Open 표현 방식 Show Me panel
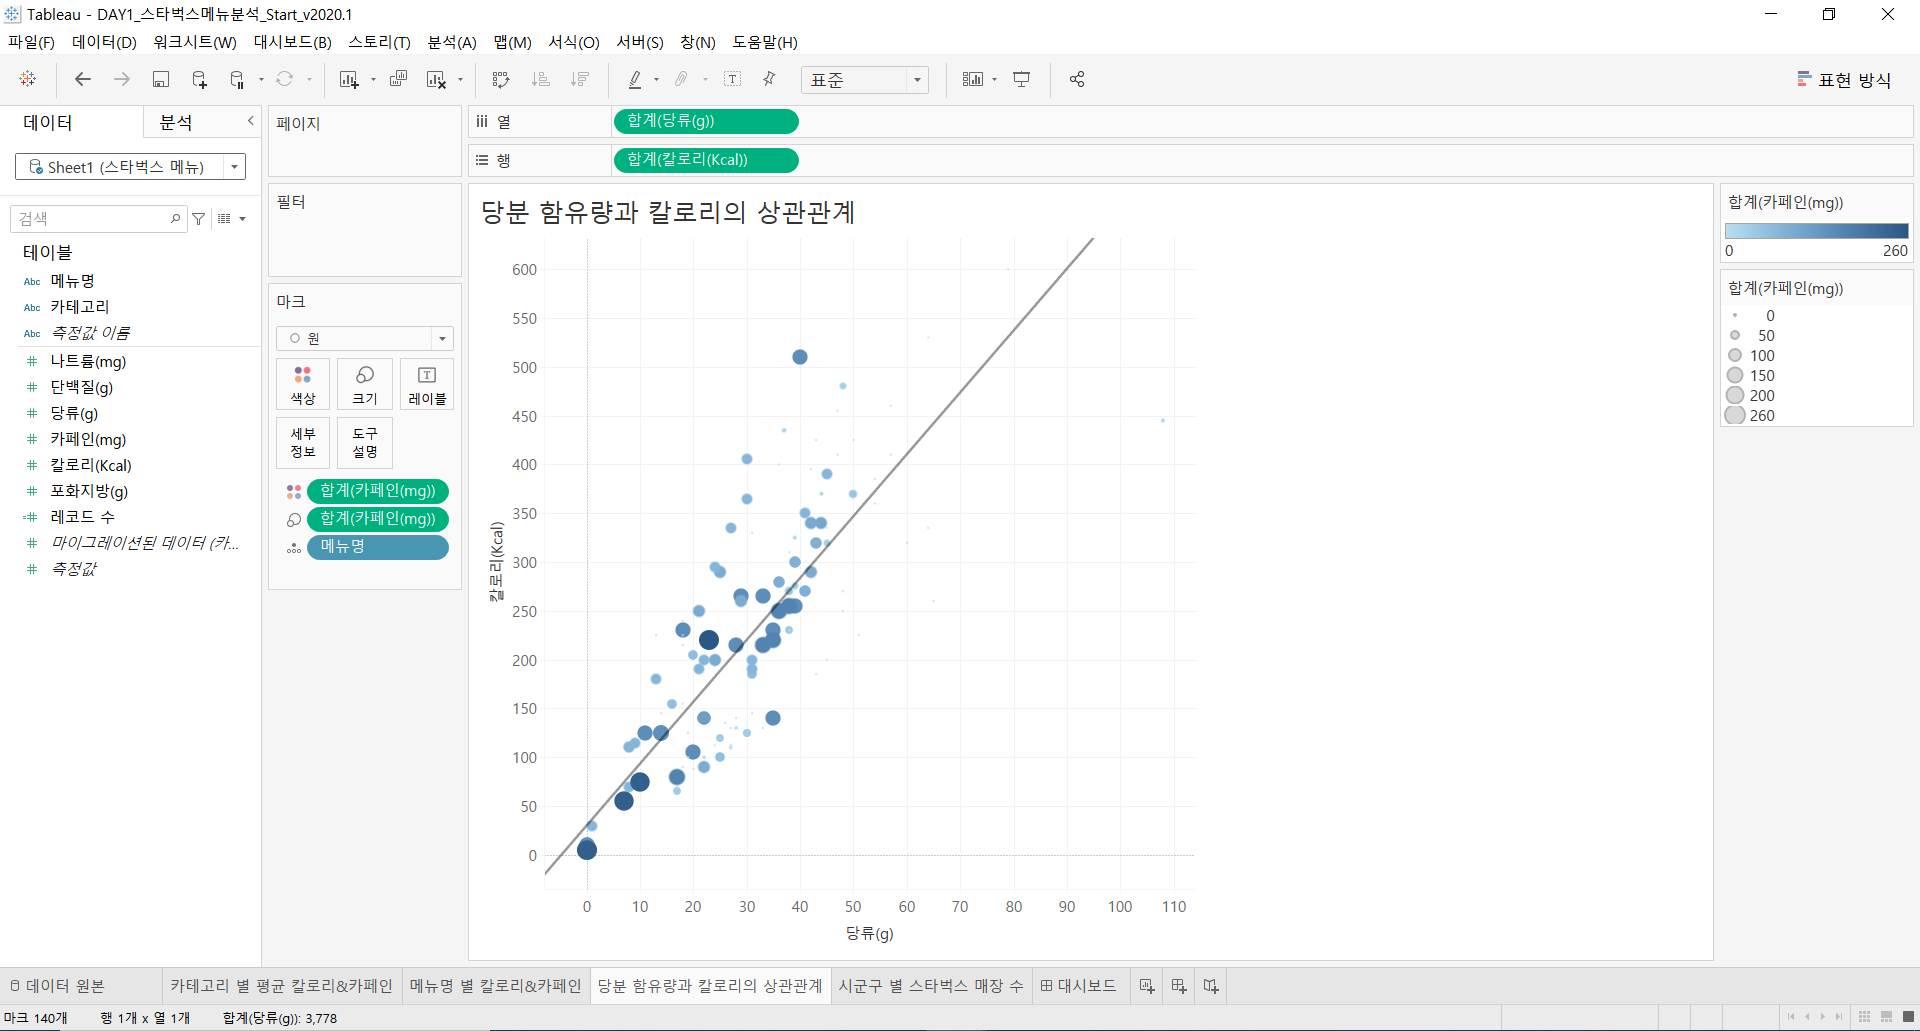1920x1031 pixels. (x=1844, y=79)
